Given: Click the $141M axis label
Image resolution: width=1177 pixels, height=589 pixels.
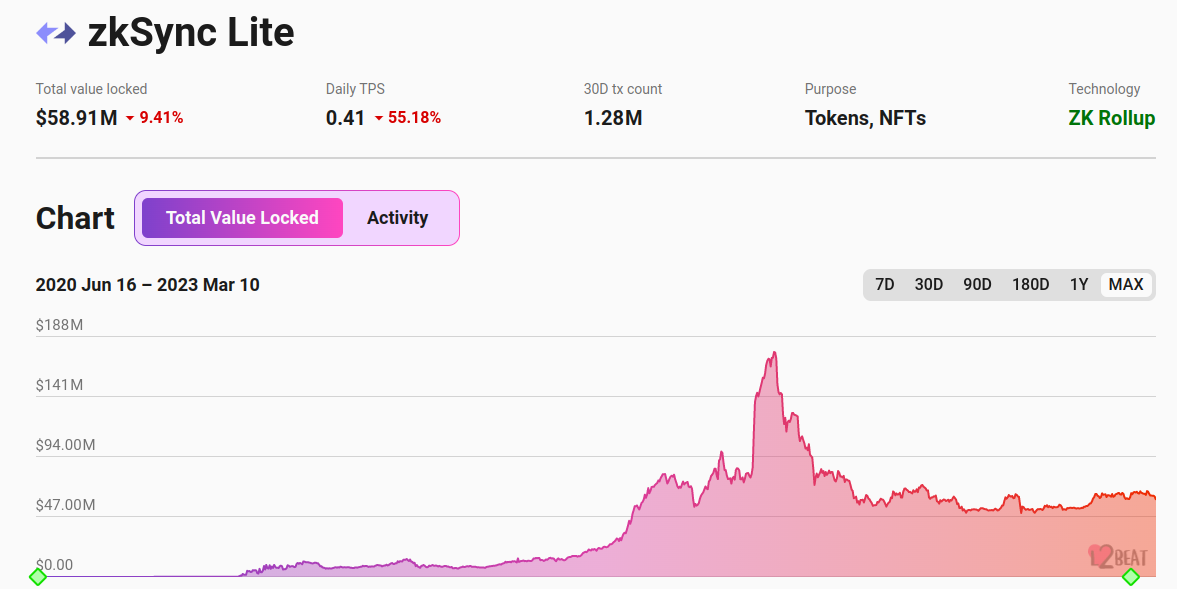Looking at the screenshot, I should tap(59, 385).
